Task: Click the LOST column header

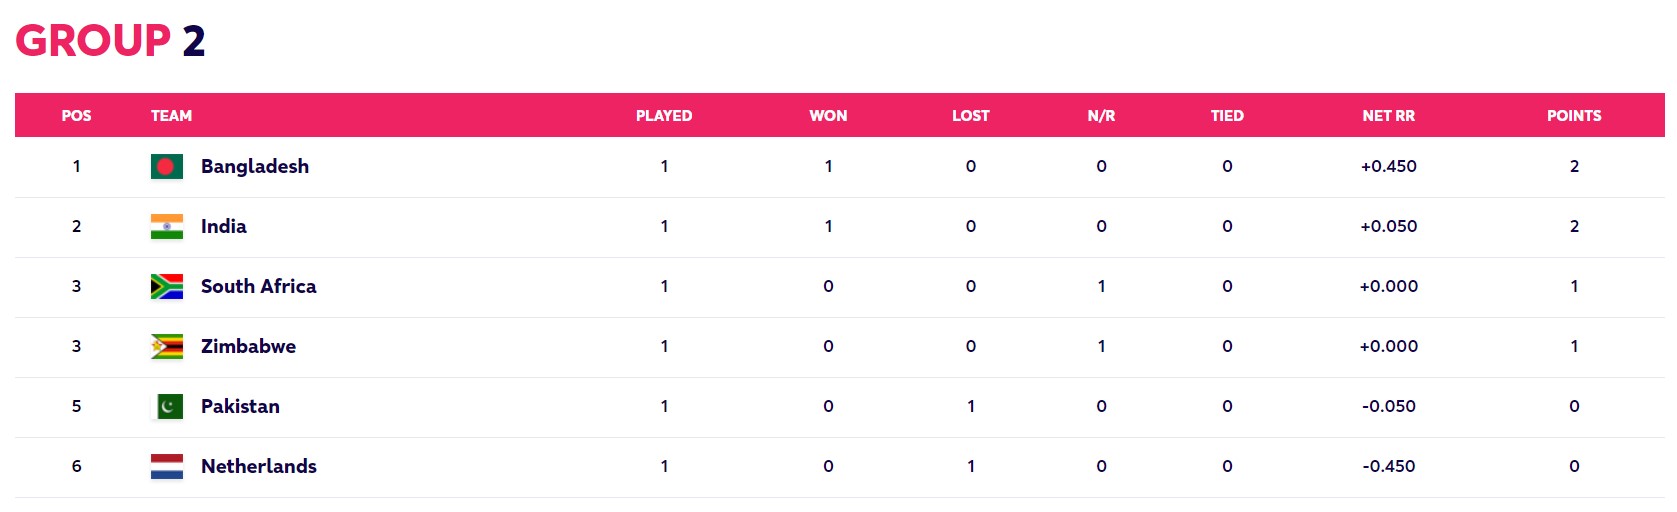Action: pos(970,116)
